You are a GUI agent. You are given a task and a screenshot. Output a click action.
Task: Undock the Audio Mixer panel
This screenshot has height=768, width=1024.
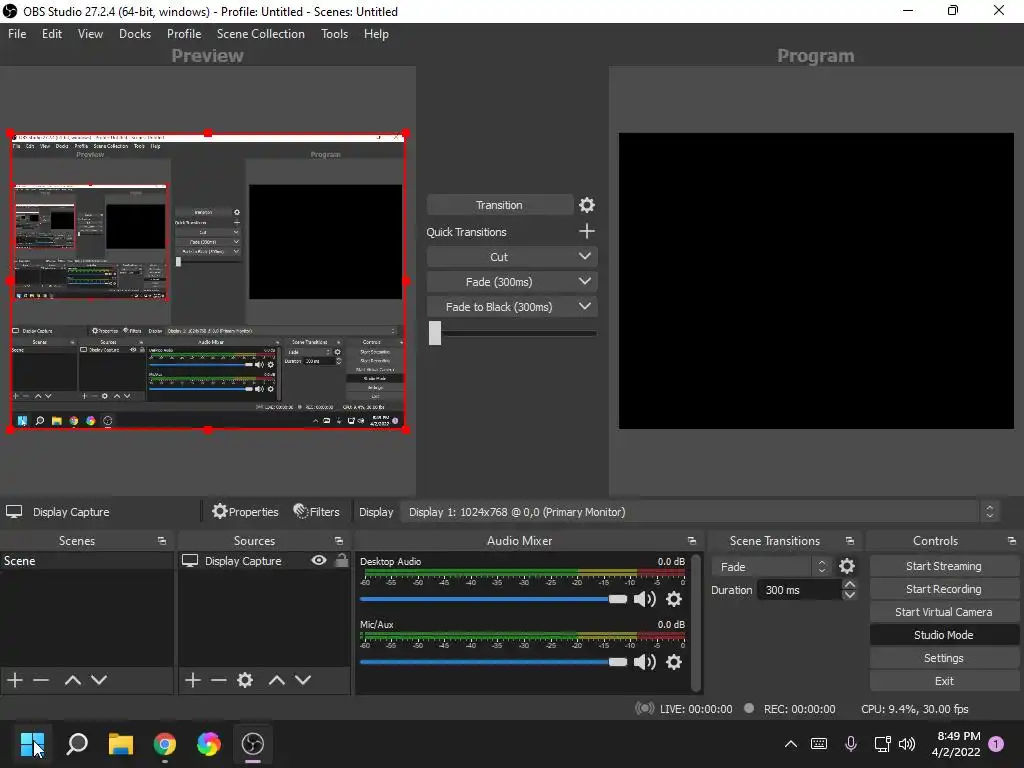(692, 541)
